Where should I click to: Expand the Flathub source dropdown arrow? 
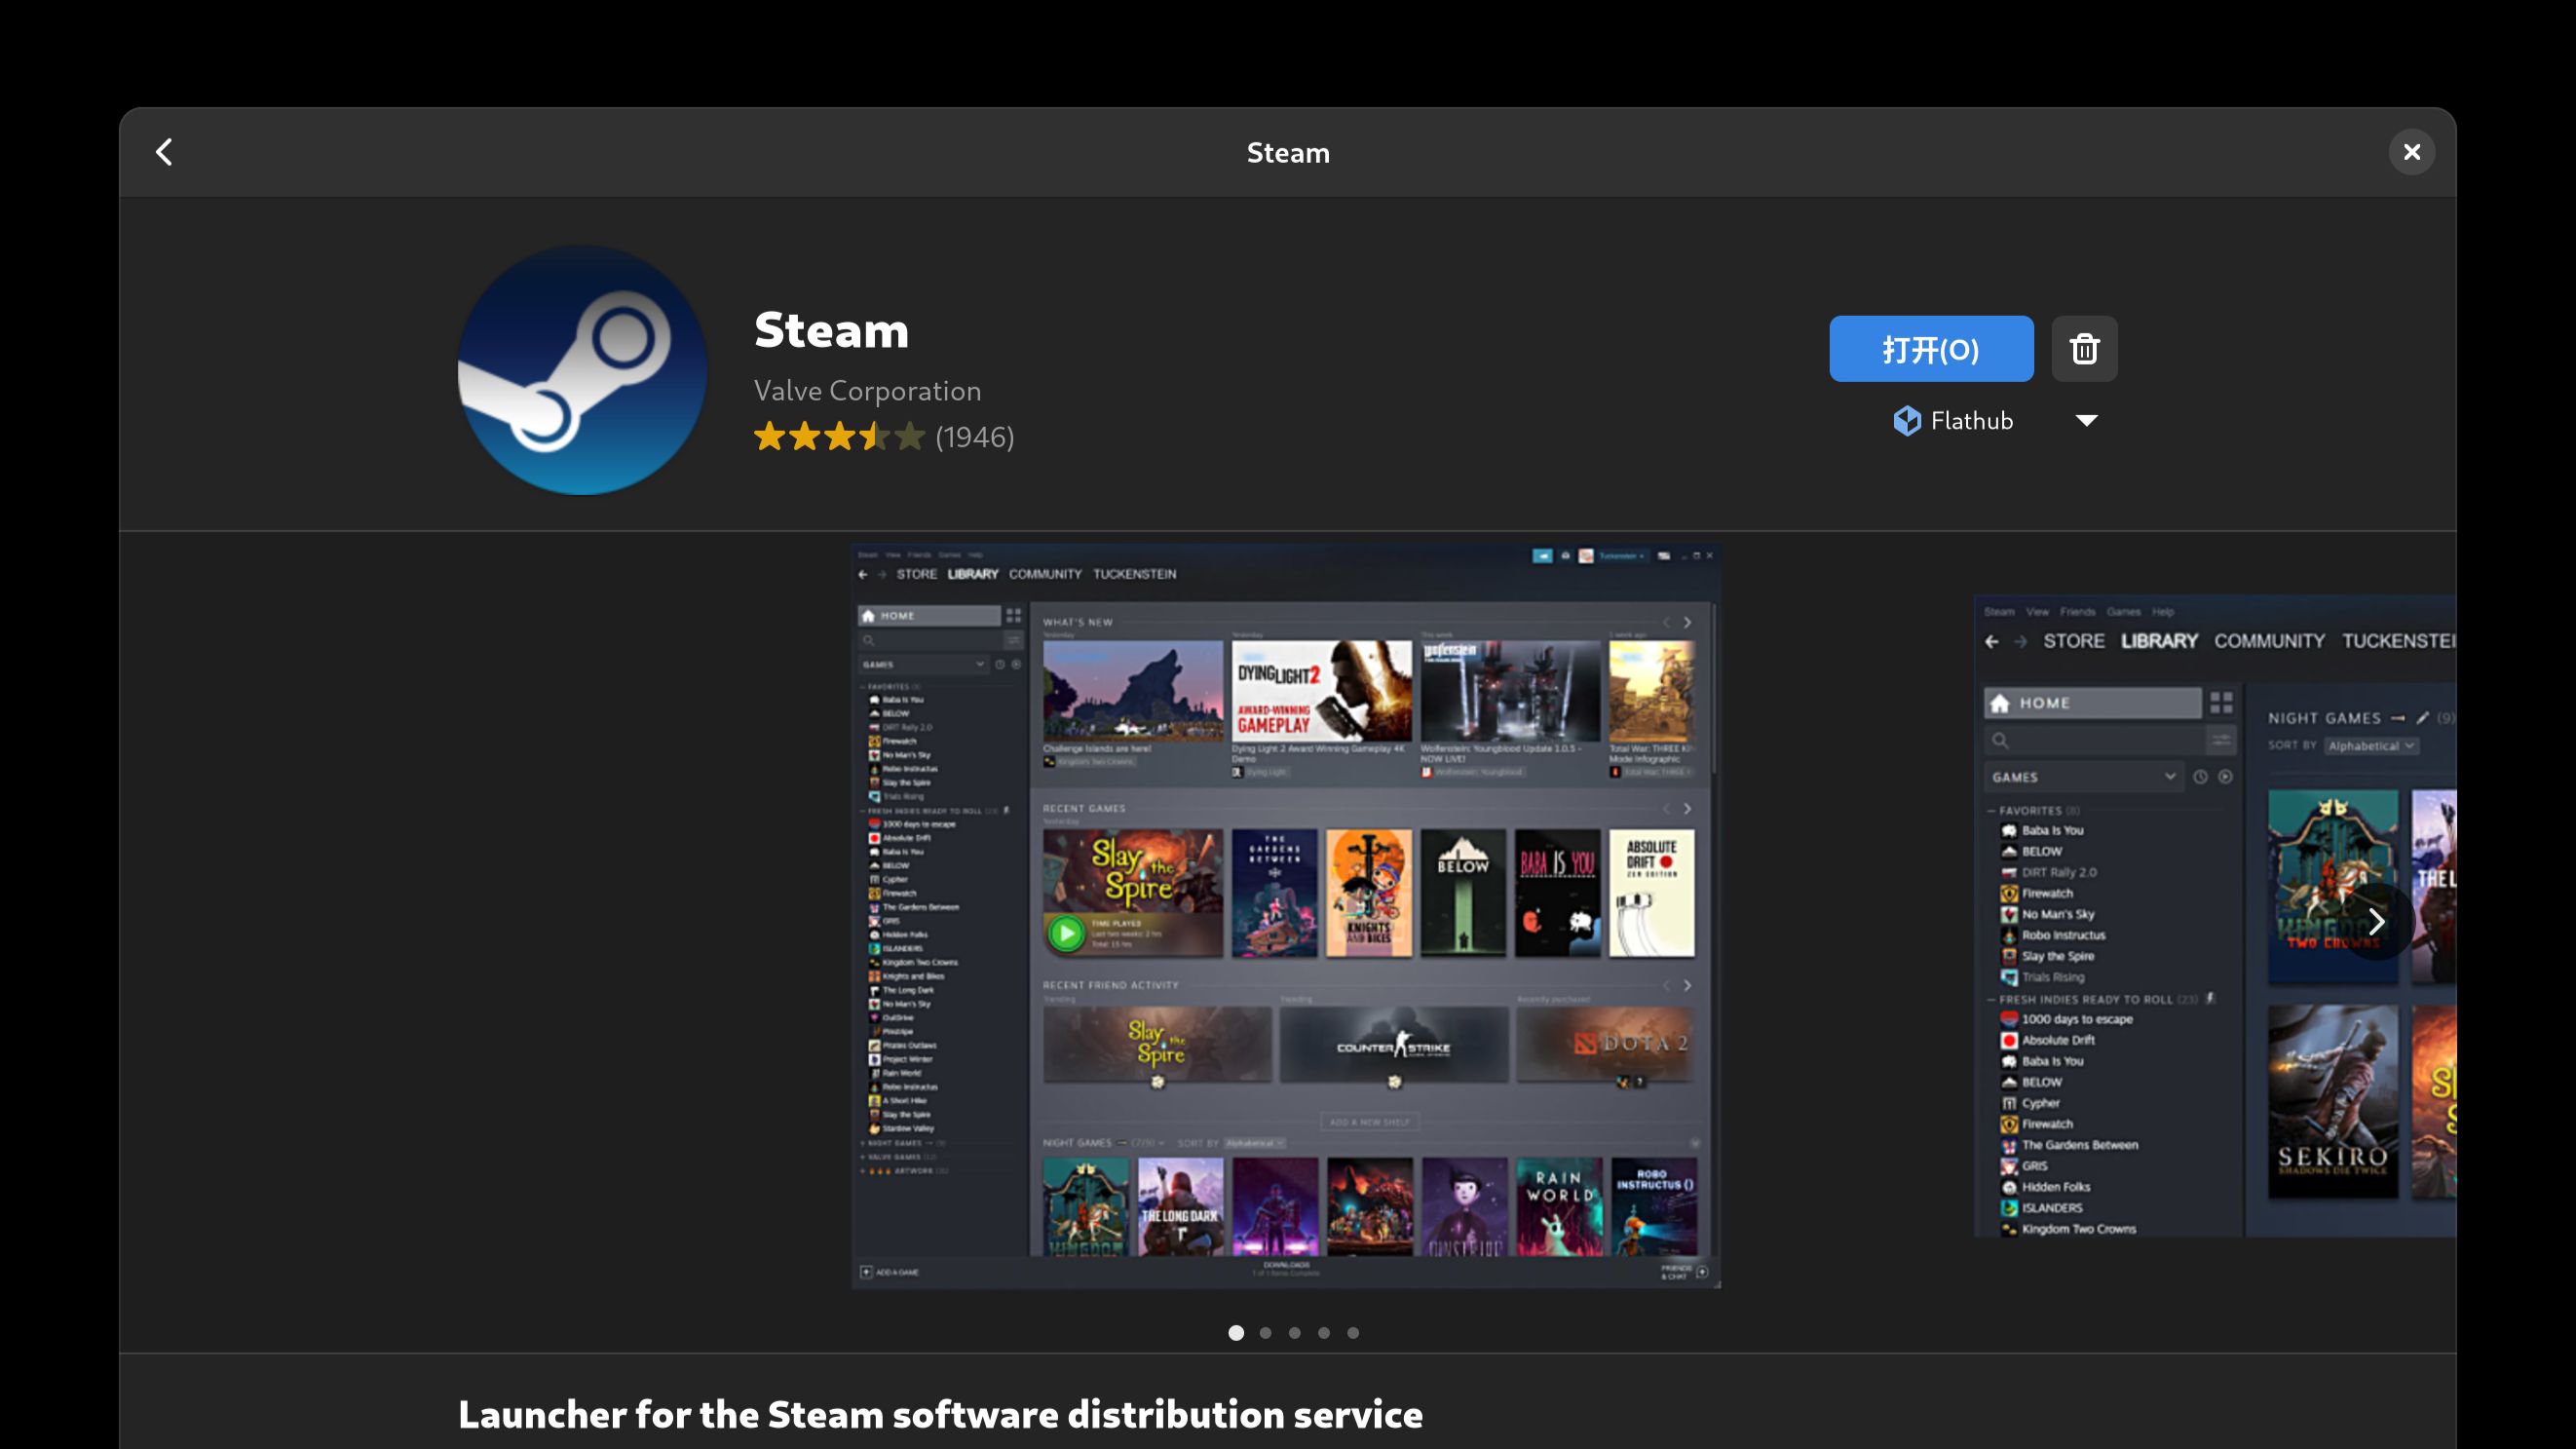[x=2086, y=420]
